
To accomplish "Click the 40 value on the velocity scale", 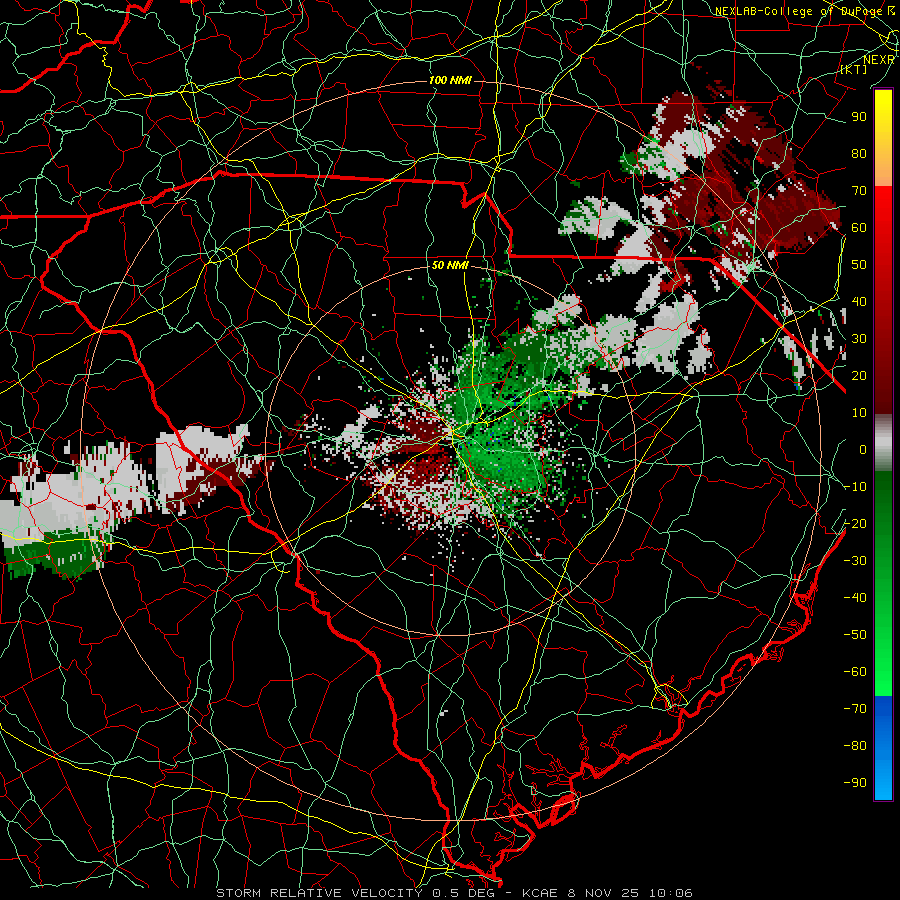I will (x=859, y=302).
